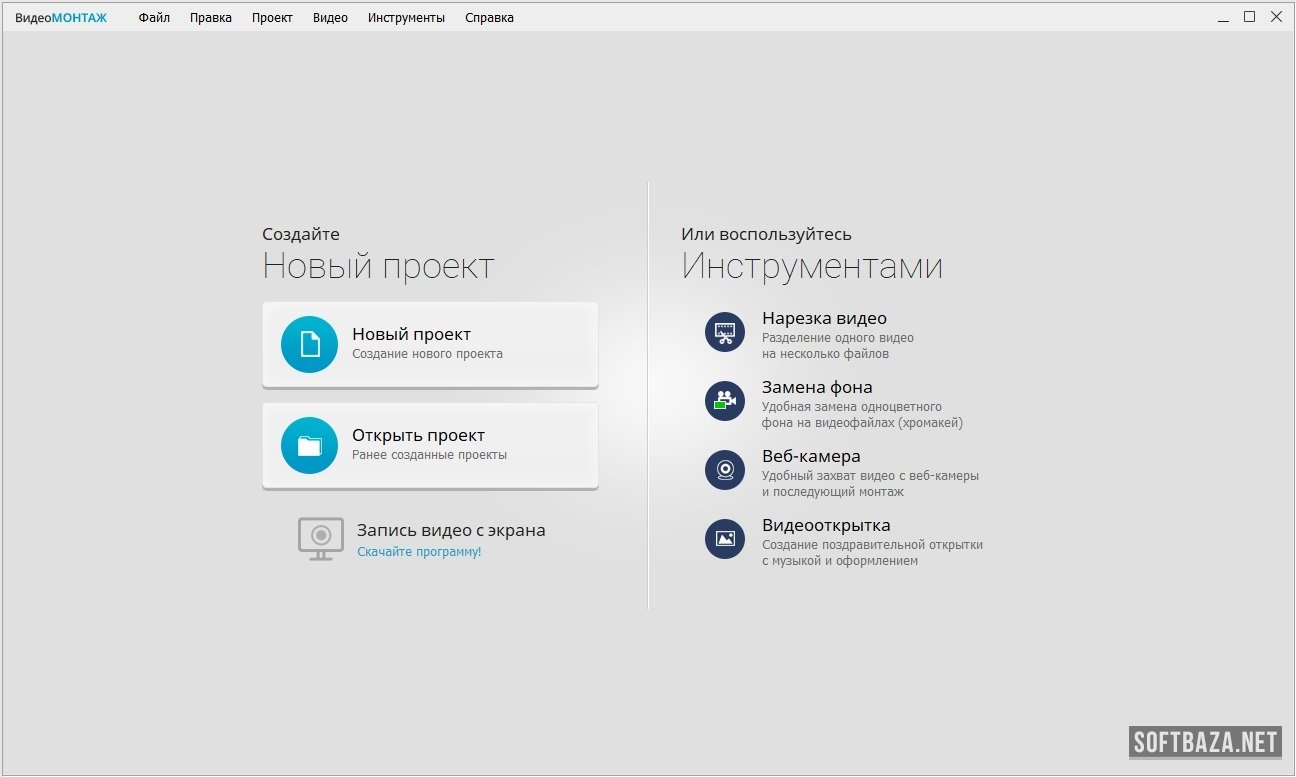Open the Инструменты menu

click(406, 18)
